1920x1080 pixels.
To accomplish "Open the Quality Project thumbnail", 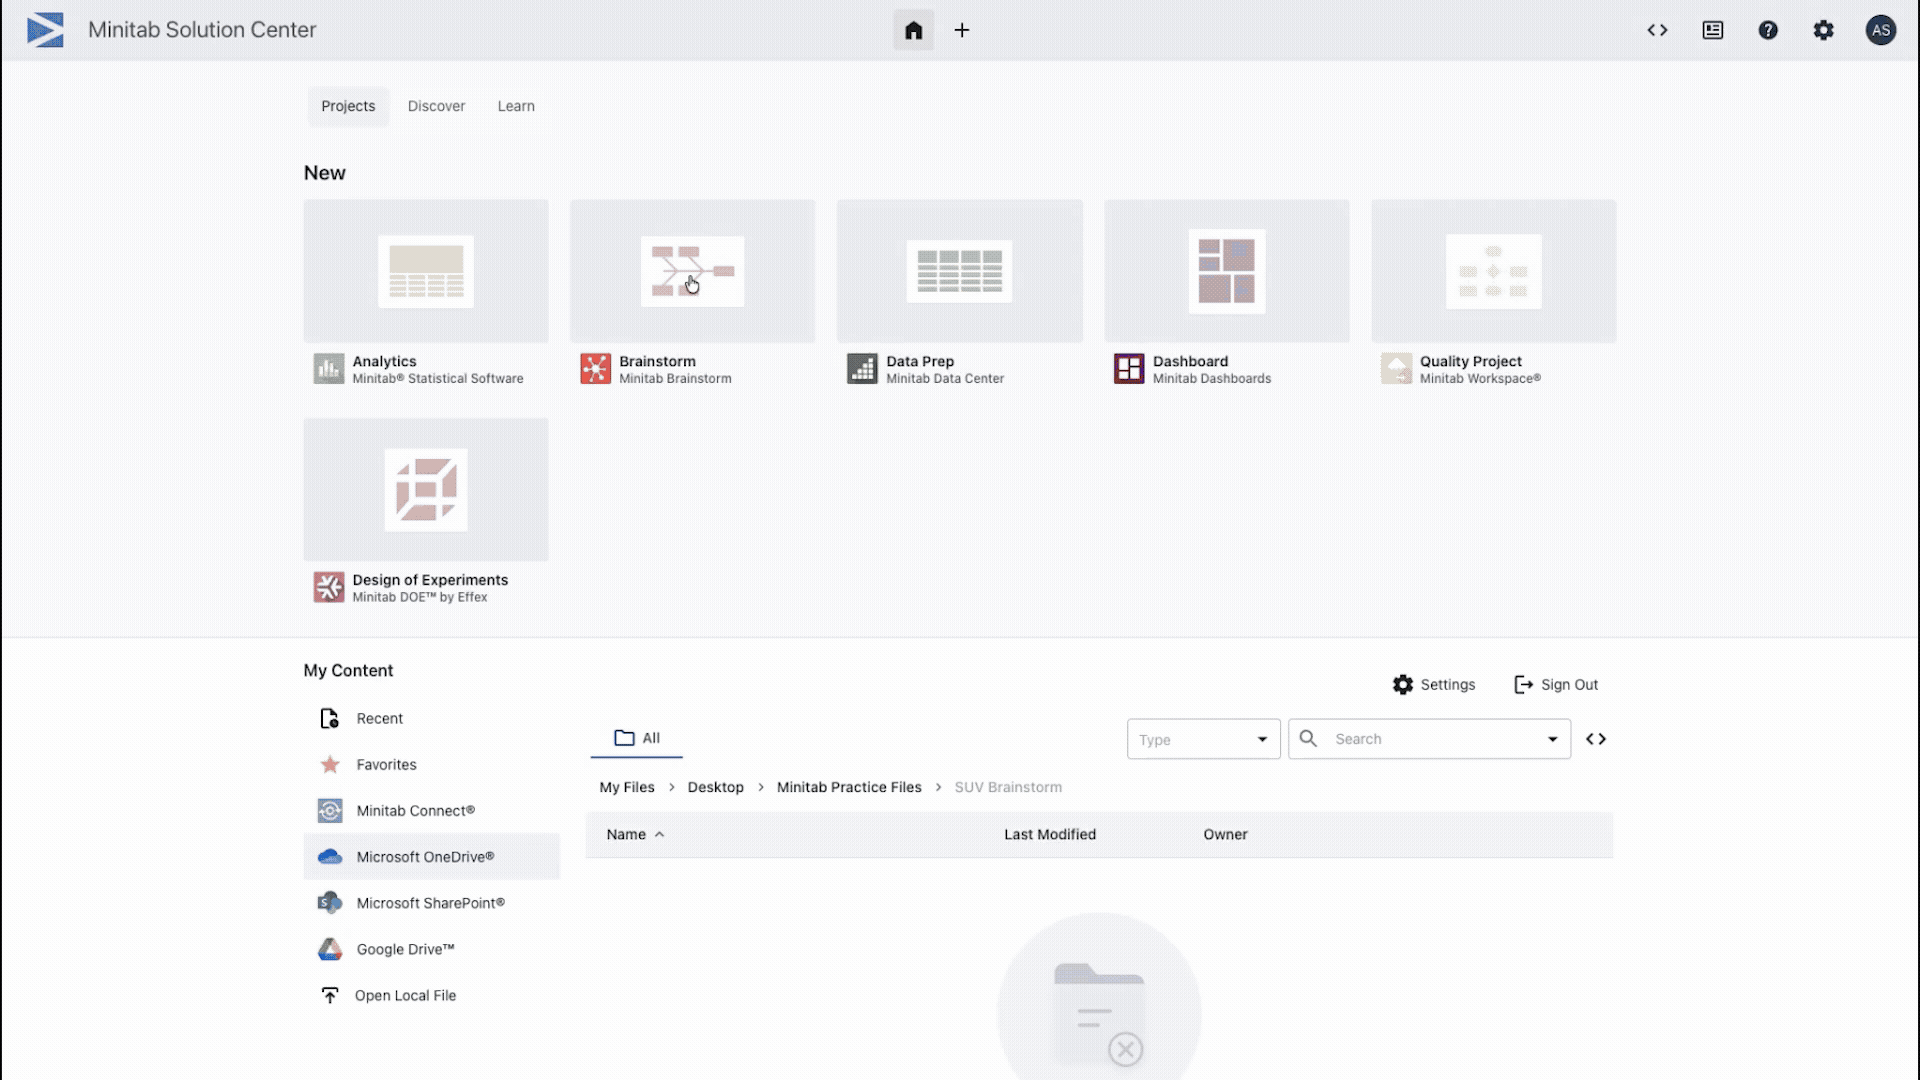I will point(1494,271).
